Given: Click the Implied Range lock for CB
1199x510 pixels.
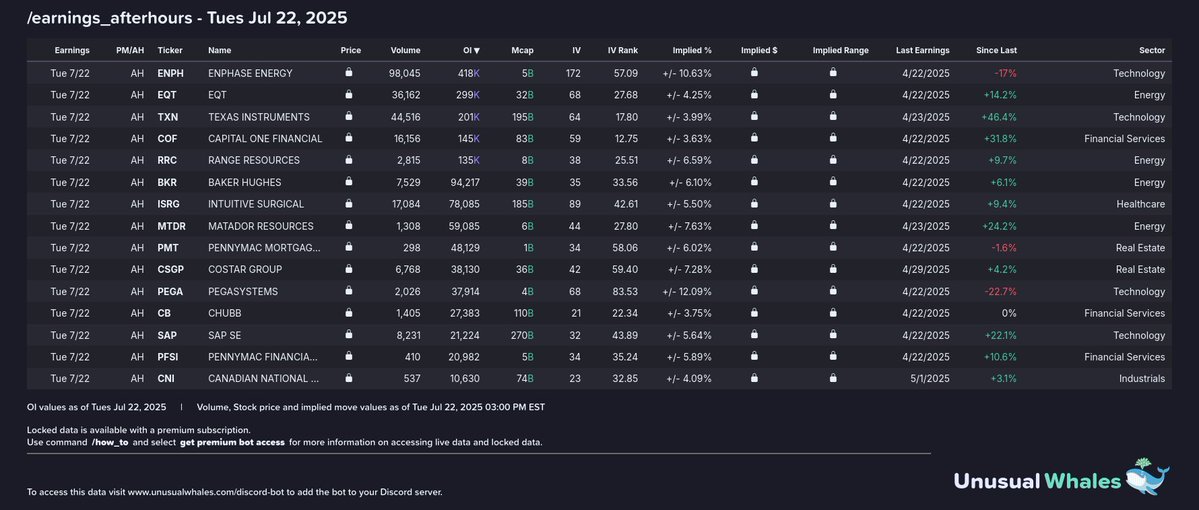Looking at the screenshot, I should point(833,313).
